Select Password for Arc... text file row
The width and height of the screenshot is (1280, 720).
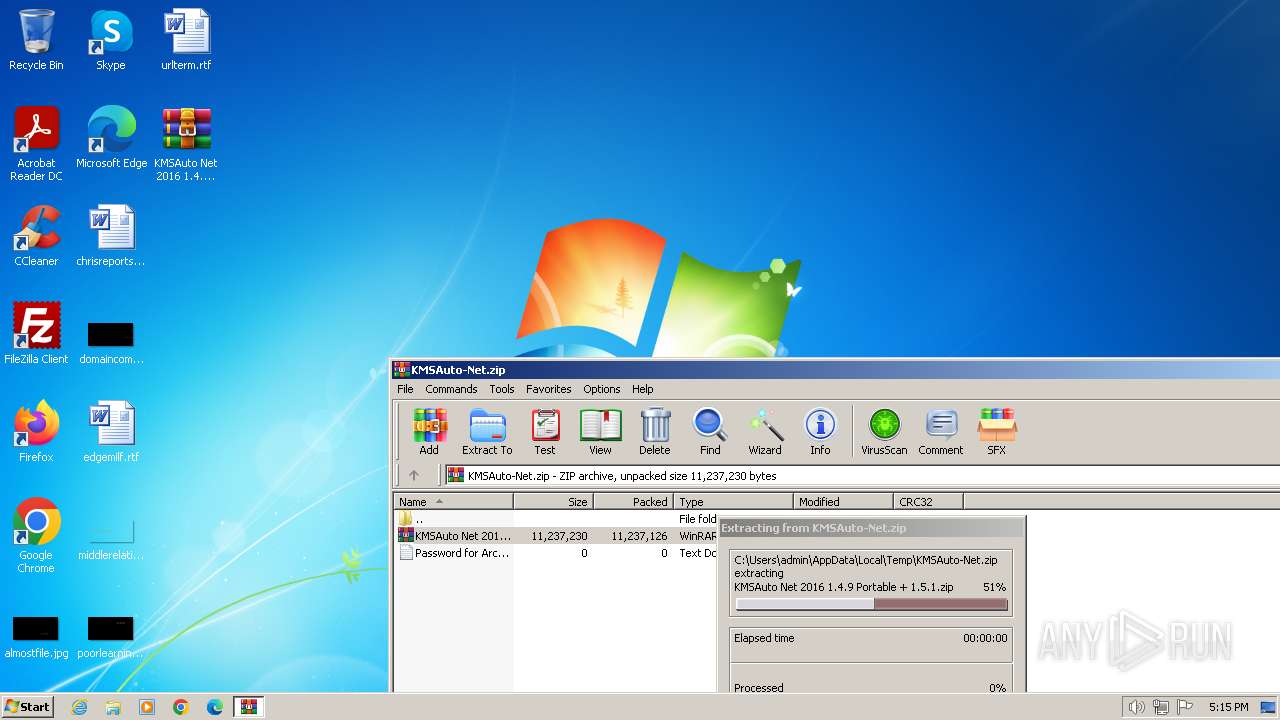tap(556, 553)
